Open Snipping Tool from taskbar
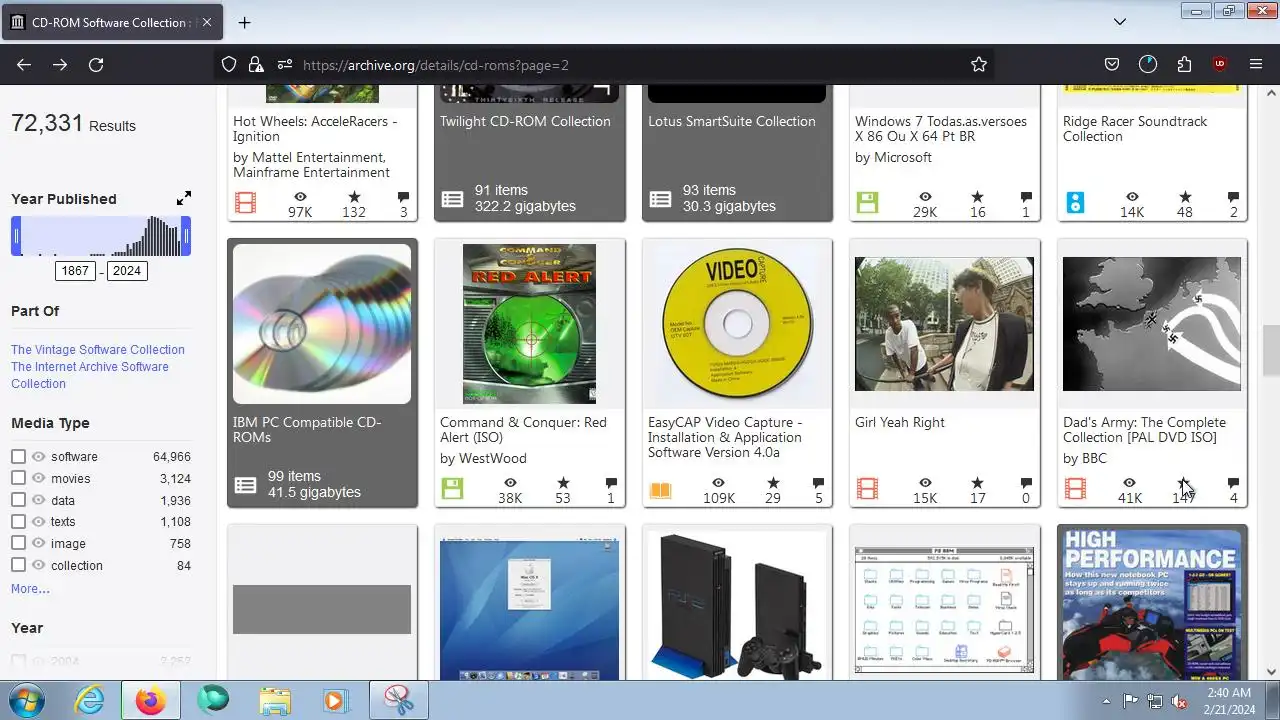1280x720 pixels. (399, 700)
